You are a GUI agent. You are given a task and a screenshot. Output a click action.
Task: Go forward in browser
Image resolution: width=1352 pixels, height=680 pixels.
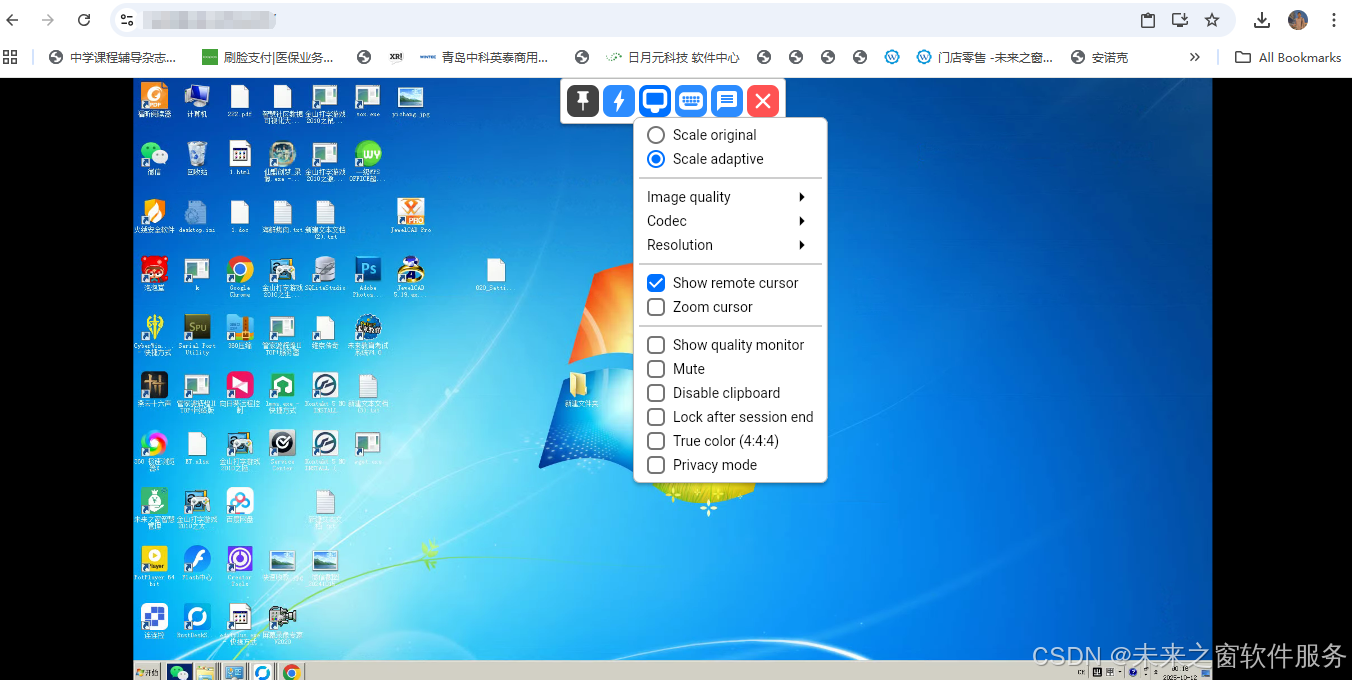(48, 20)
